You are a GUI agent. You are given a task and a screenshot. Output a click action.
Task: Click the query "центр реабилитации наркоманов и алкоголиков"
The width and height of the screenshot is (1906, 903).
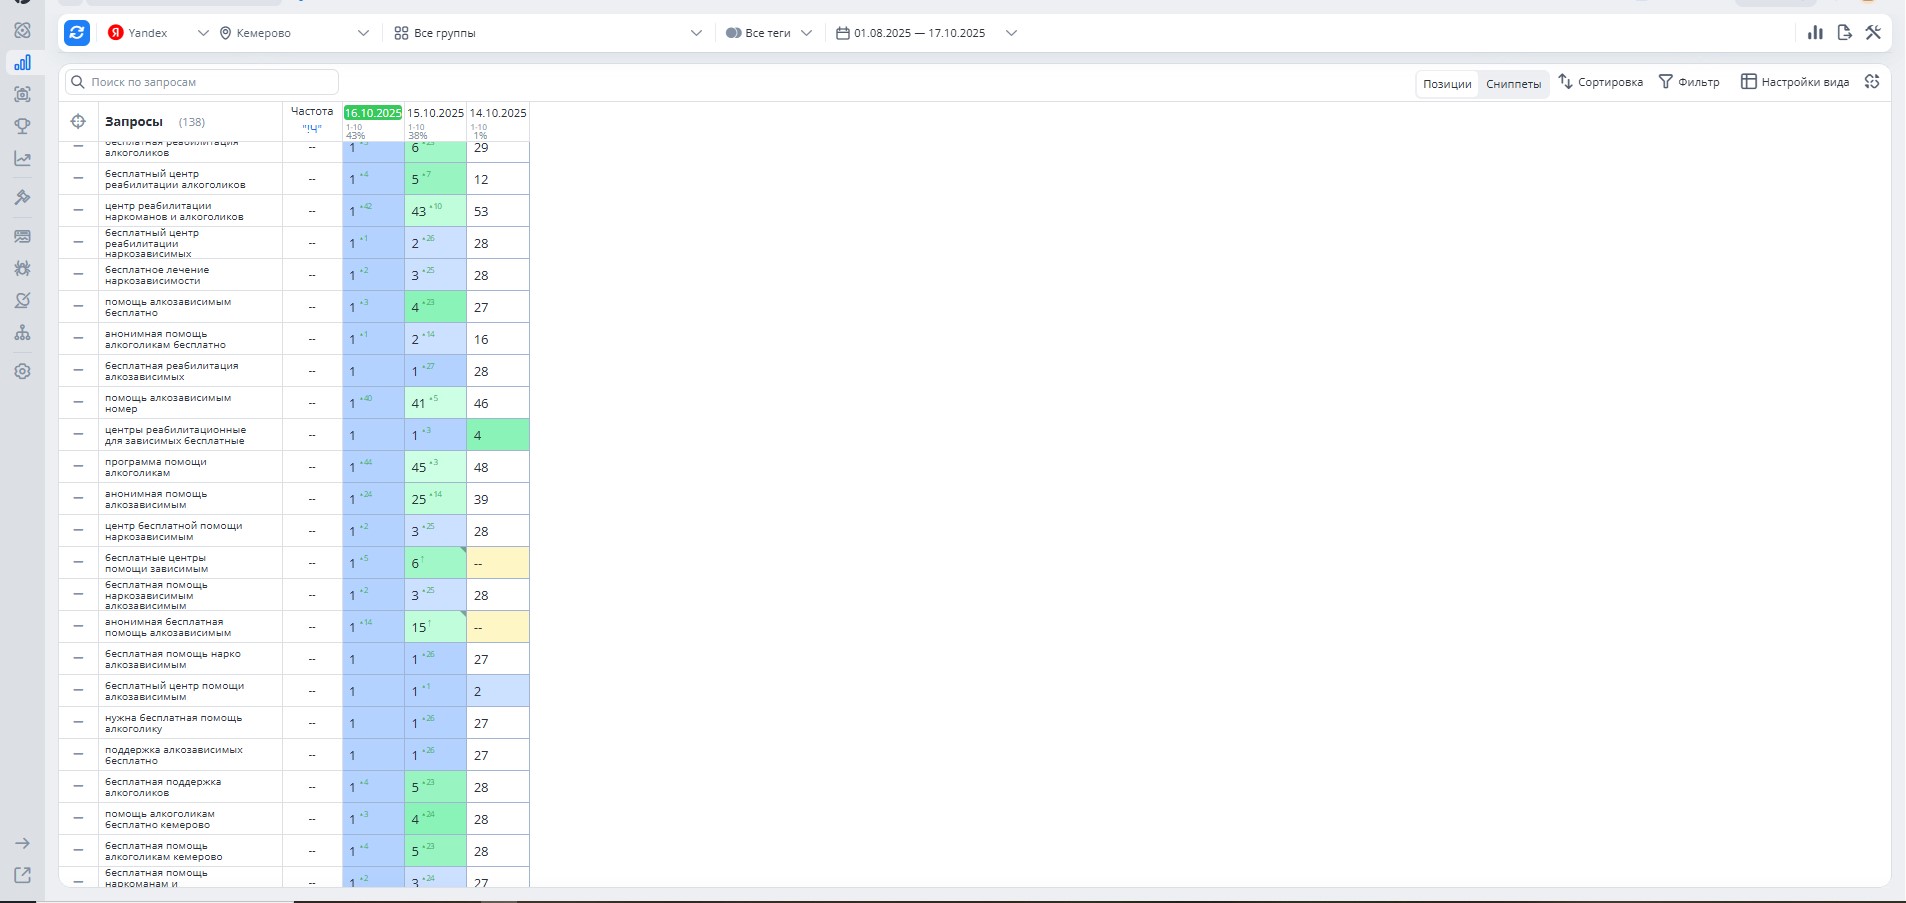[x=174, y=211]
